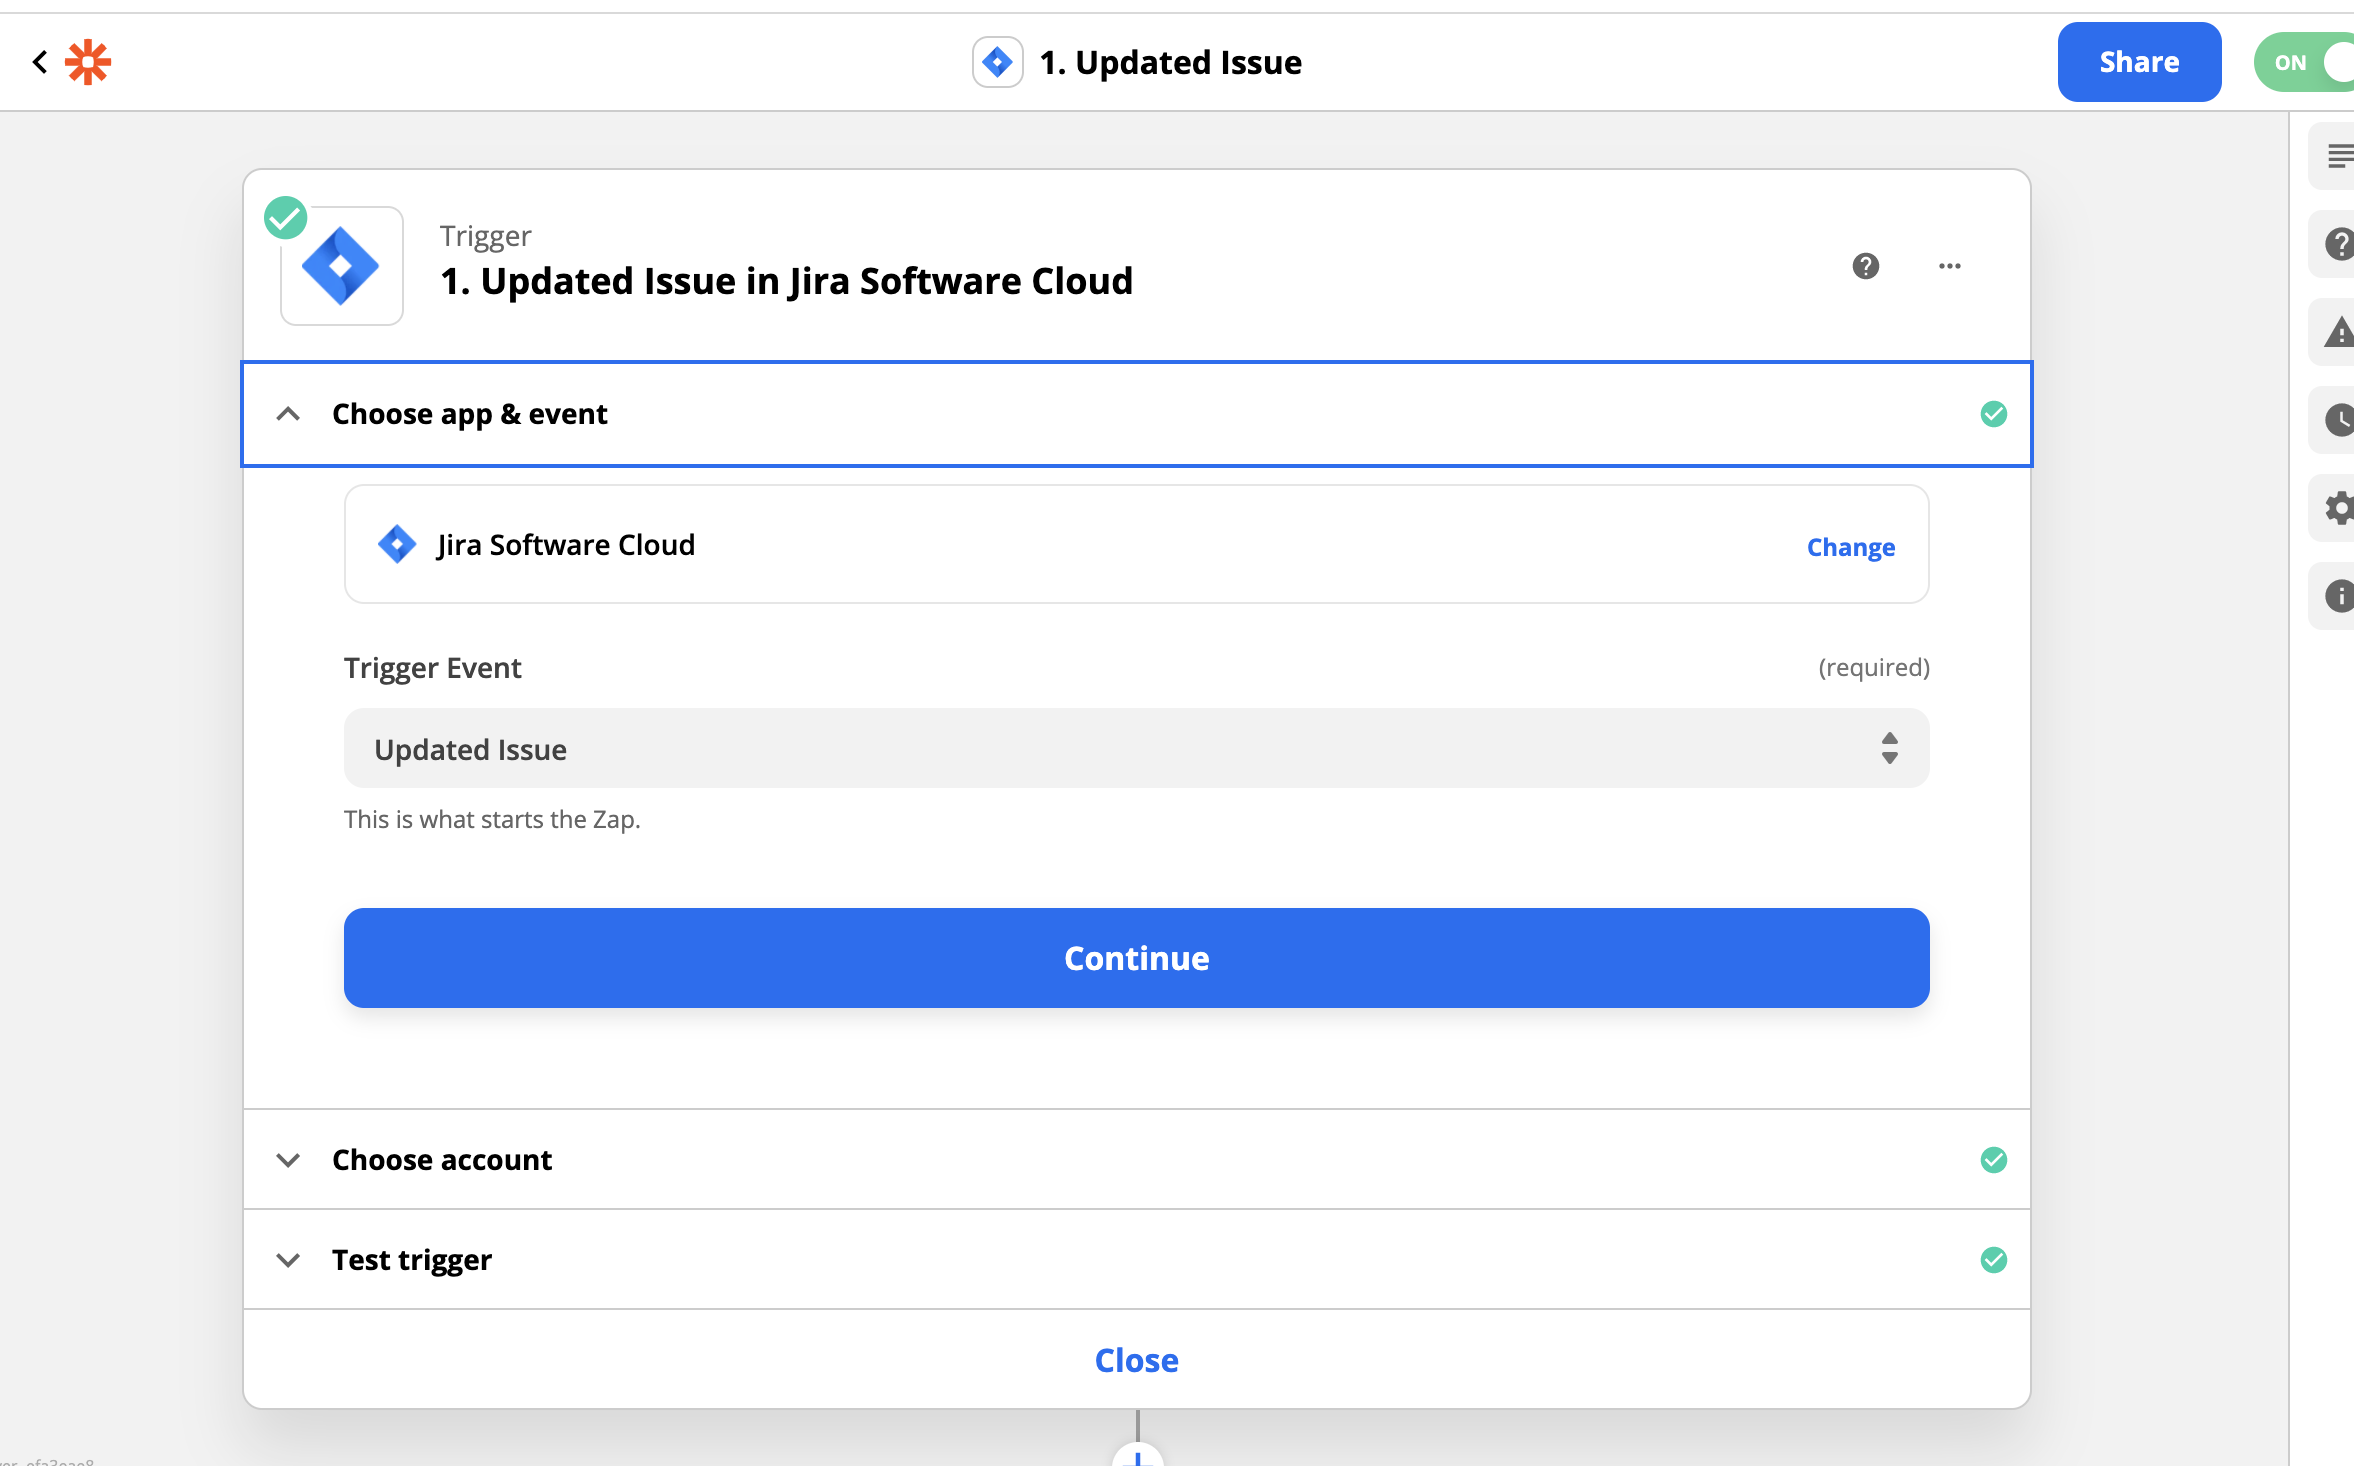
Task: Click the Close link at bottom
Action: (1135, 1360)
